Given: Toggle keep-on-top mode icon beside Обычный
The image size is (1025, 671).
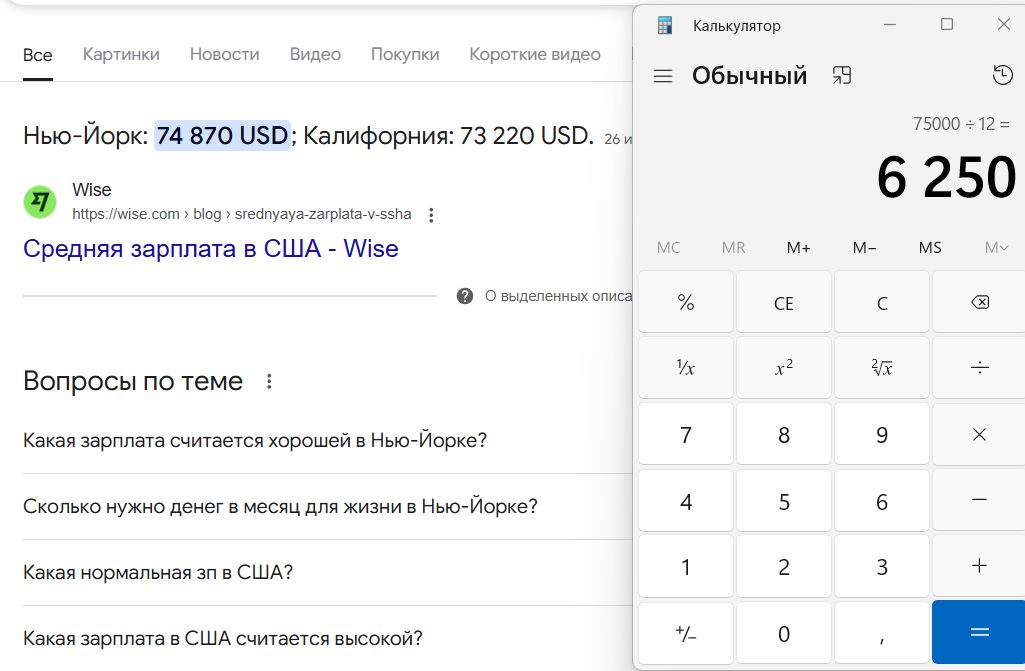Looking at the screenshot, I should [842, 76].
